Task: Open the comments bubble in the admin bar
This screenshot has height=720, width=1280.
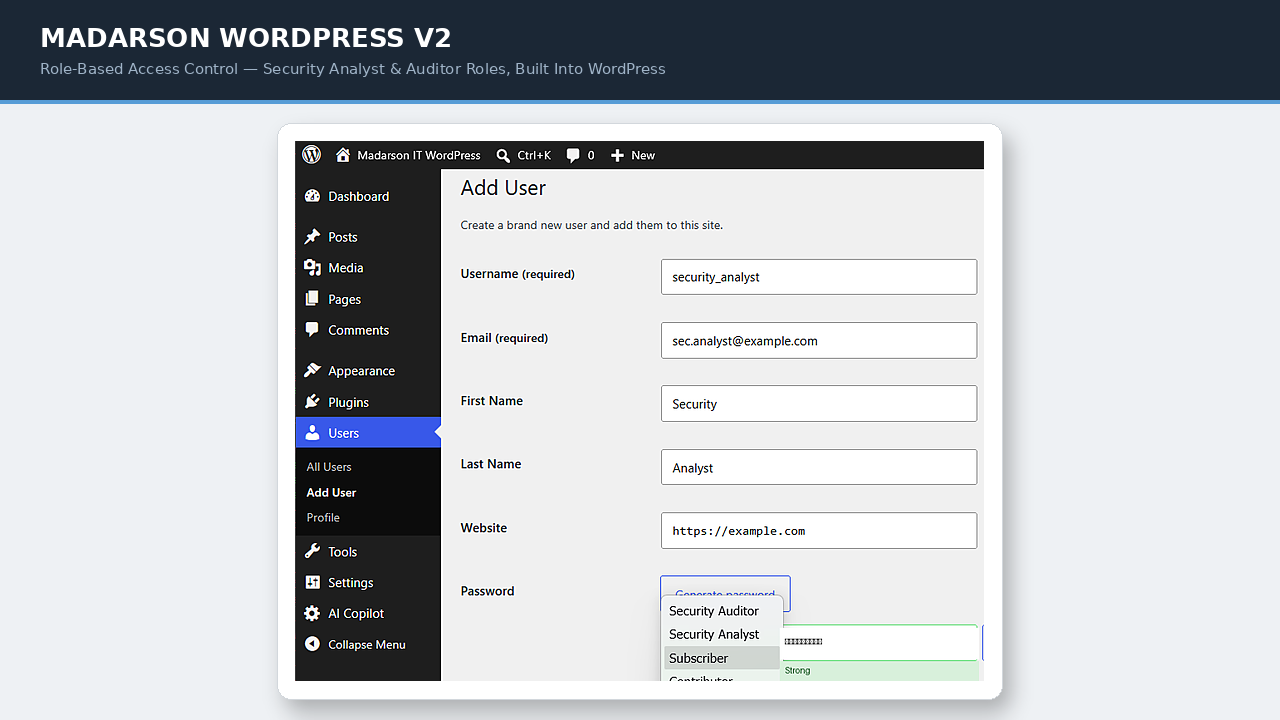Action: coord(573,155)
